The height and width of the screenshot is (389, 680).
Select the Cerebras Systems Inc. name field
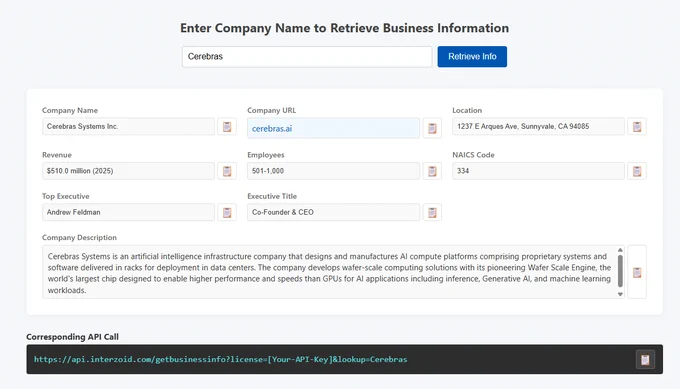128,127
